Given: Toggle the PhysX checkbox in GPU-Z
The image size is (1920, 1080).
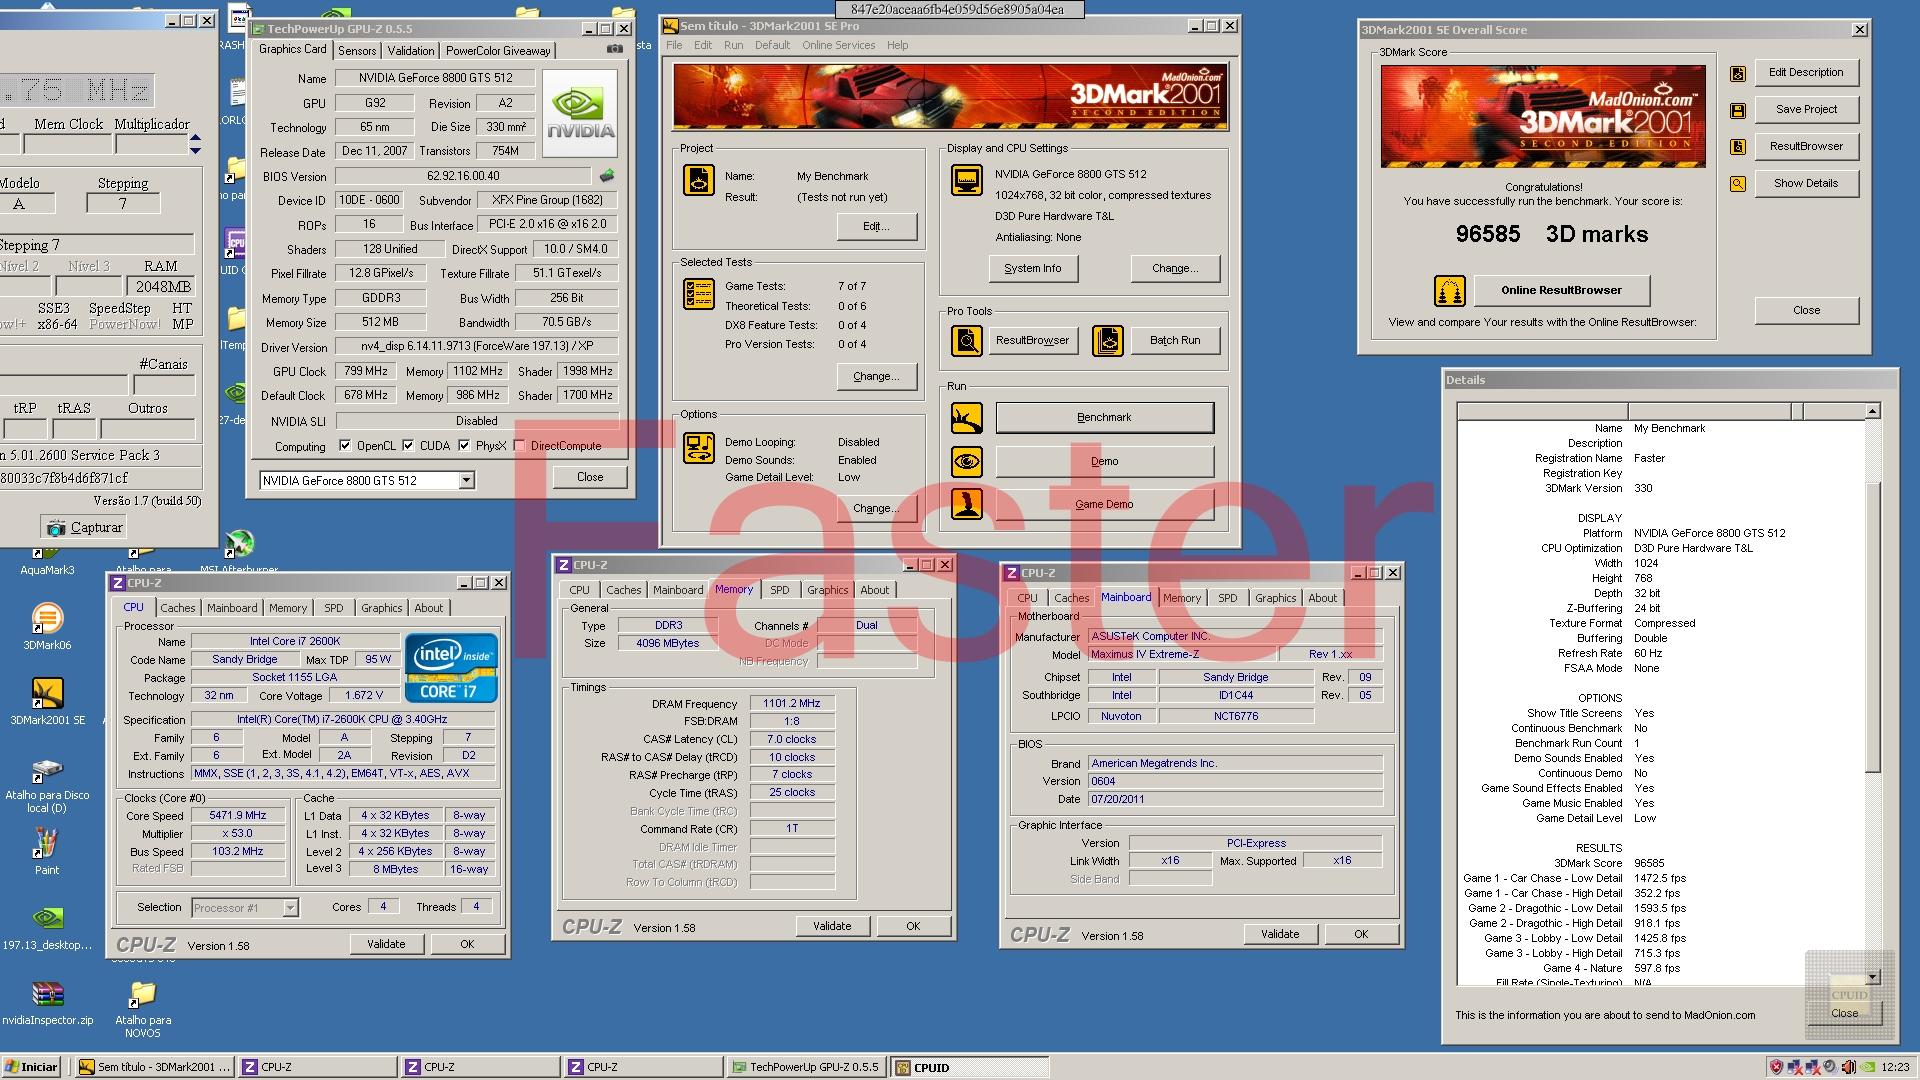Looking at the screenshot, I should click(x=464, y=446).
